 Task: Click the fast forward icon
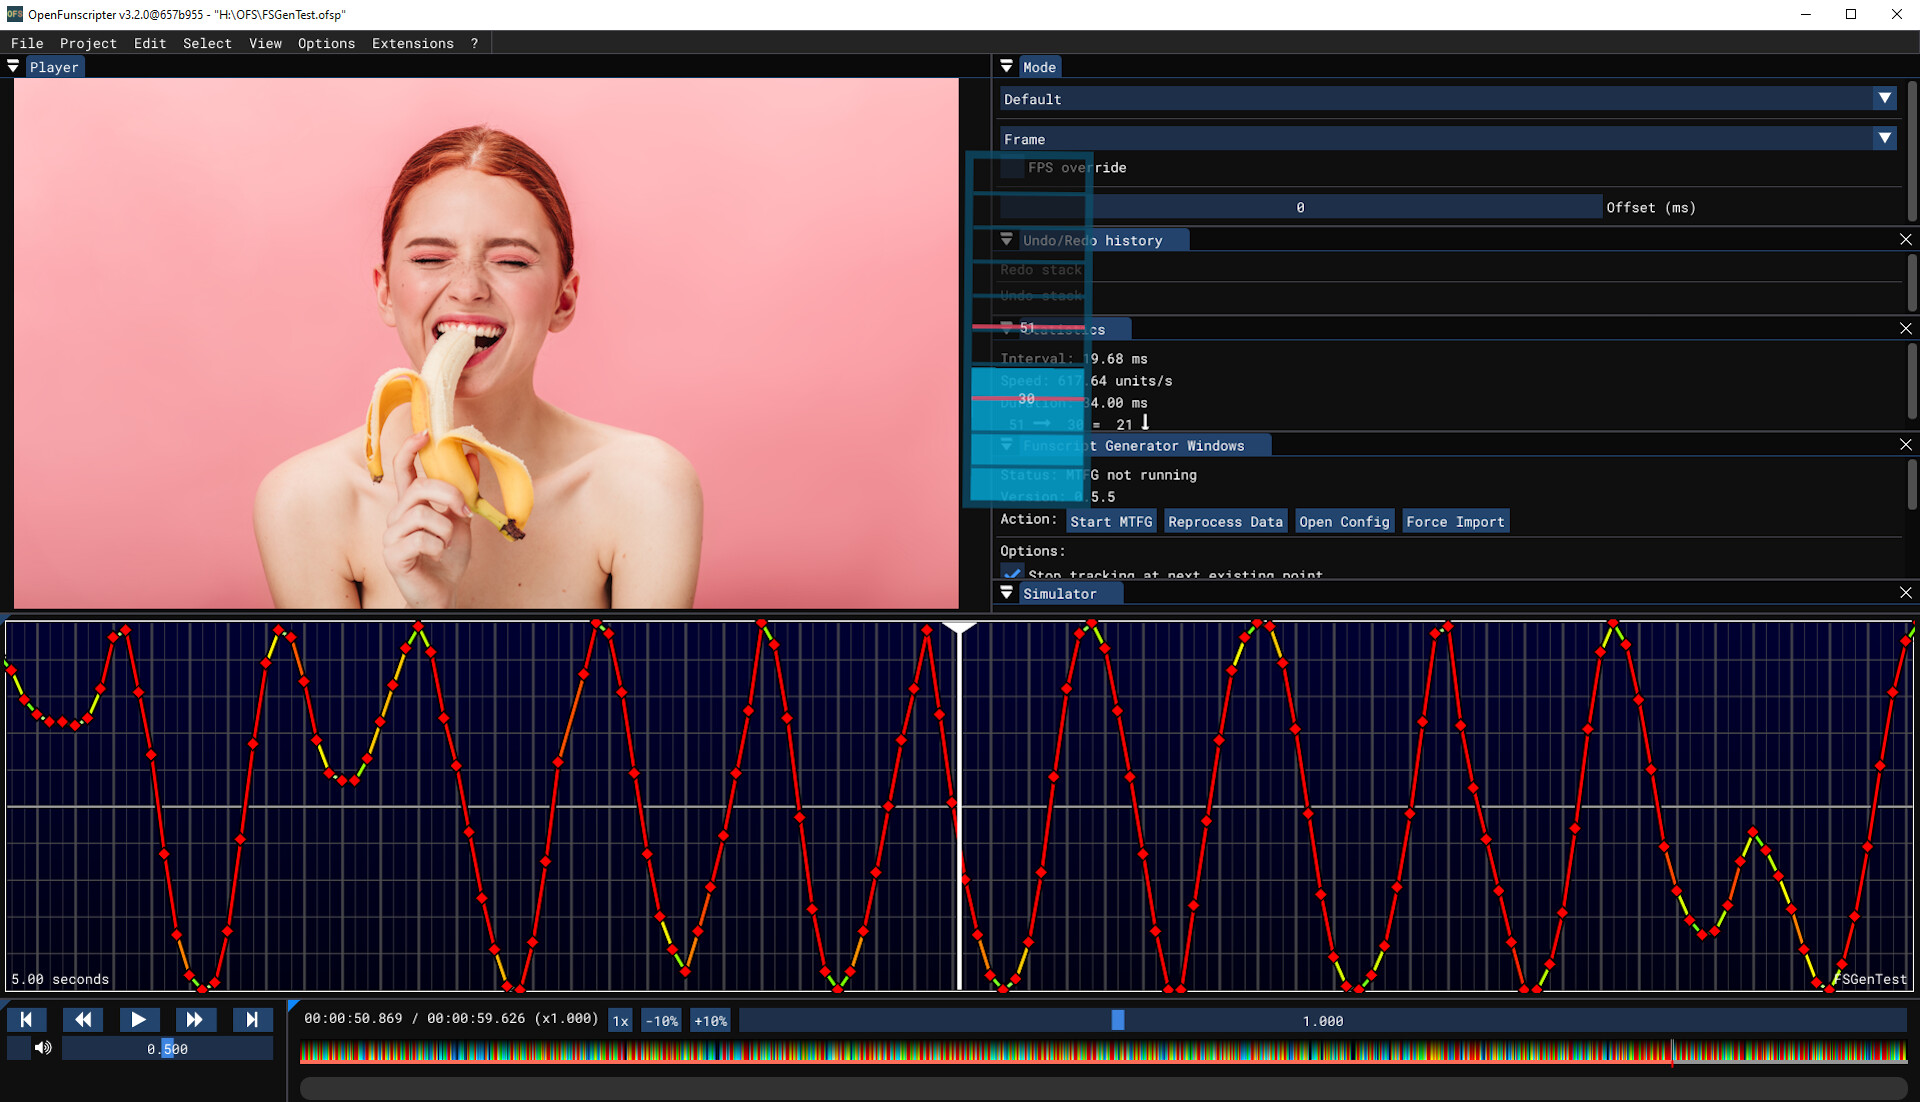(x=195, y=1019)
